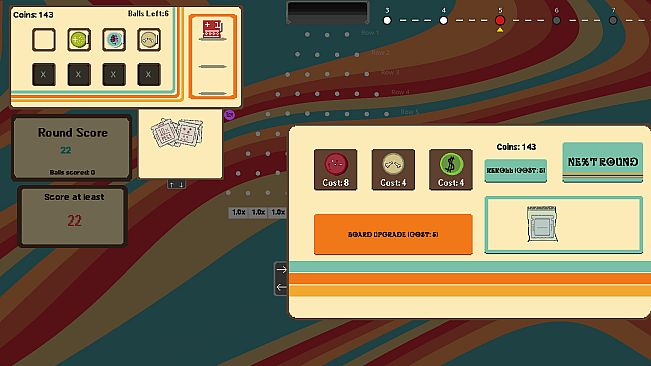Buy the red ball costing 8
The height and width of the screenshot is (366, 651).
pyautogui.click(x=335, y=170)
